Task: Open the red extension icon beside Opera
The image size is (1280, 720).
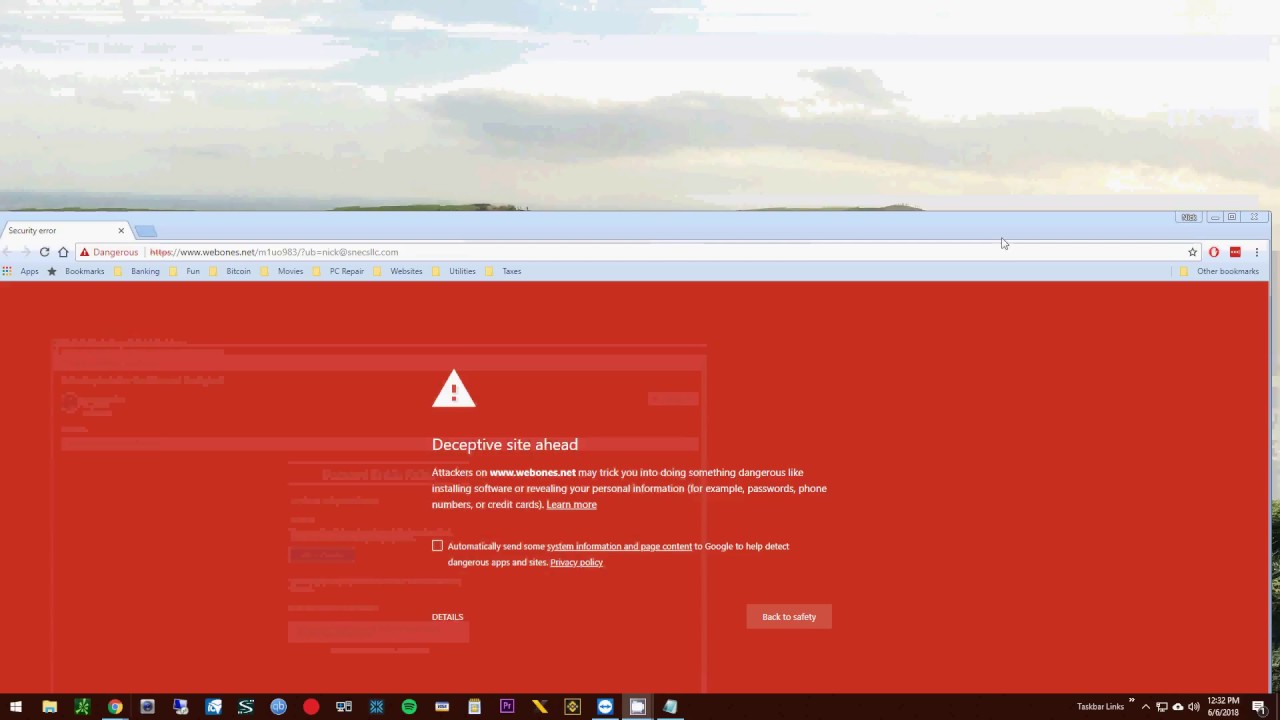Action: (1235, 252)
